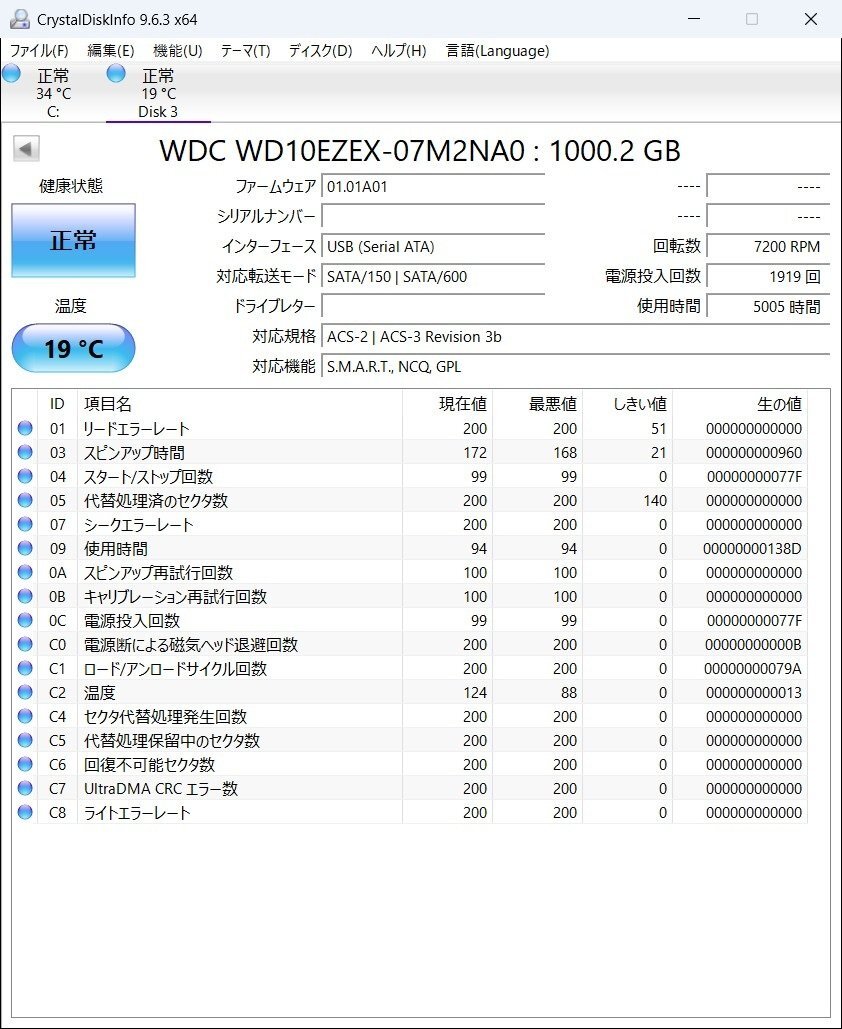Click the 19 °C temperature button

point(74,348)
